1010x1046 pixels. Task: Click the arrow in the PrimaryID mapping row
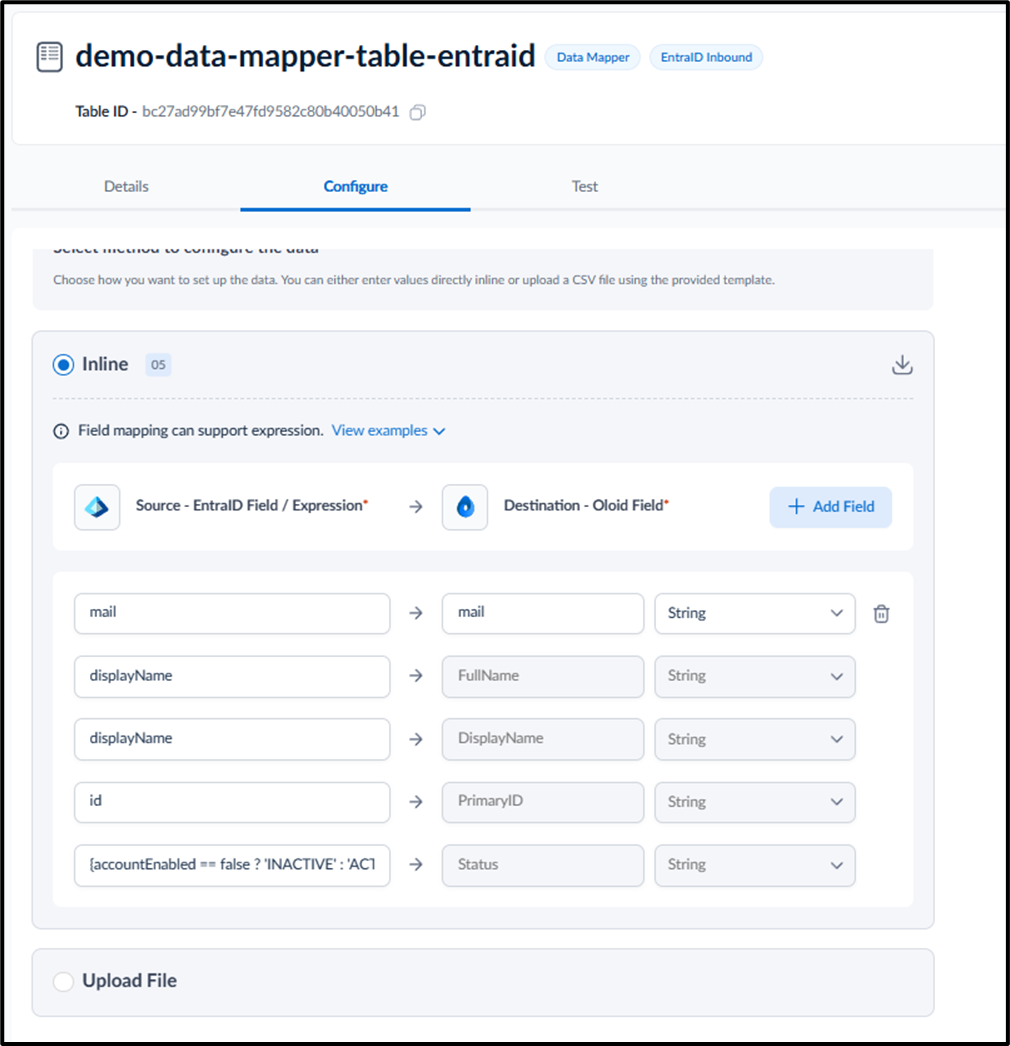416,802
